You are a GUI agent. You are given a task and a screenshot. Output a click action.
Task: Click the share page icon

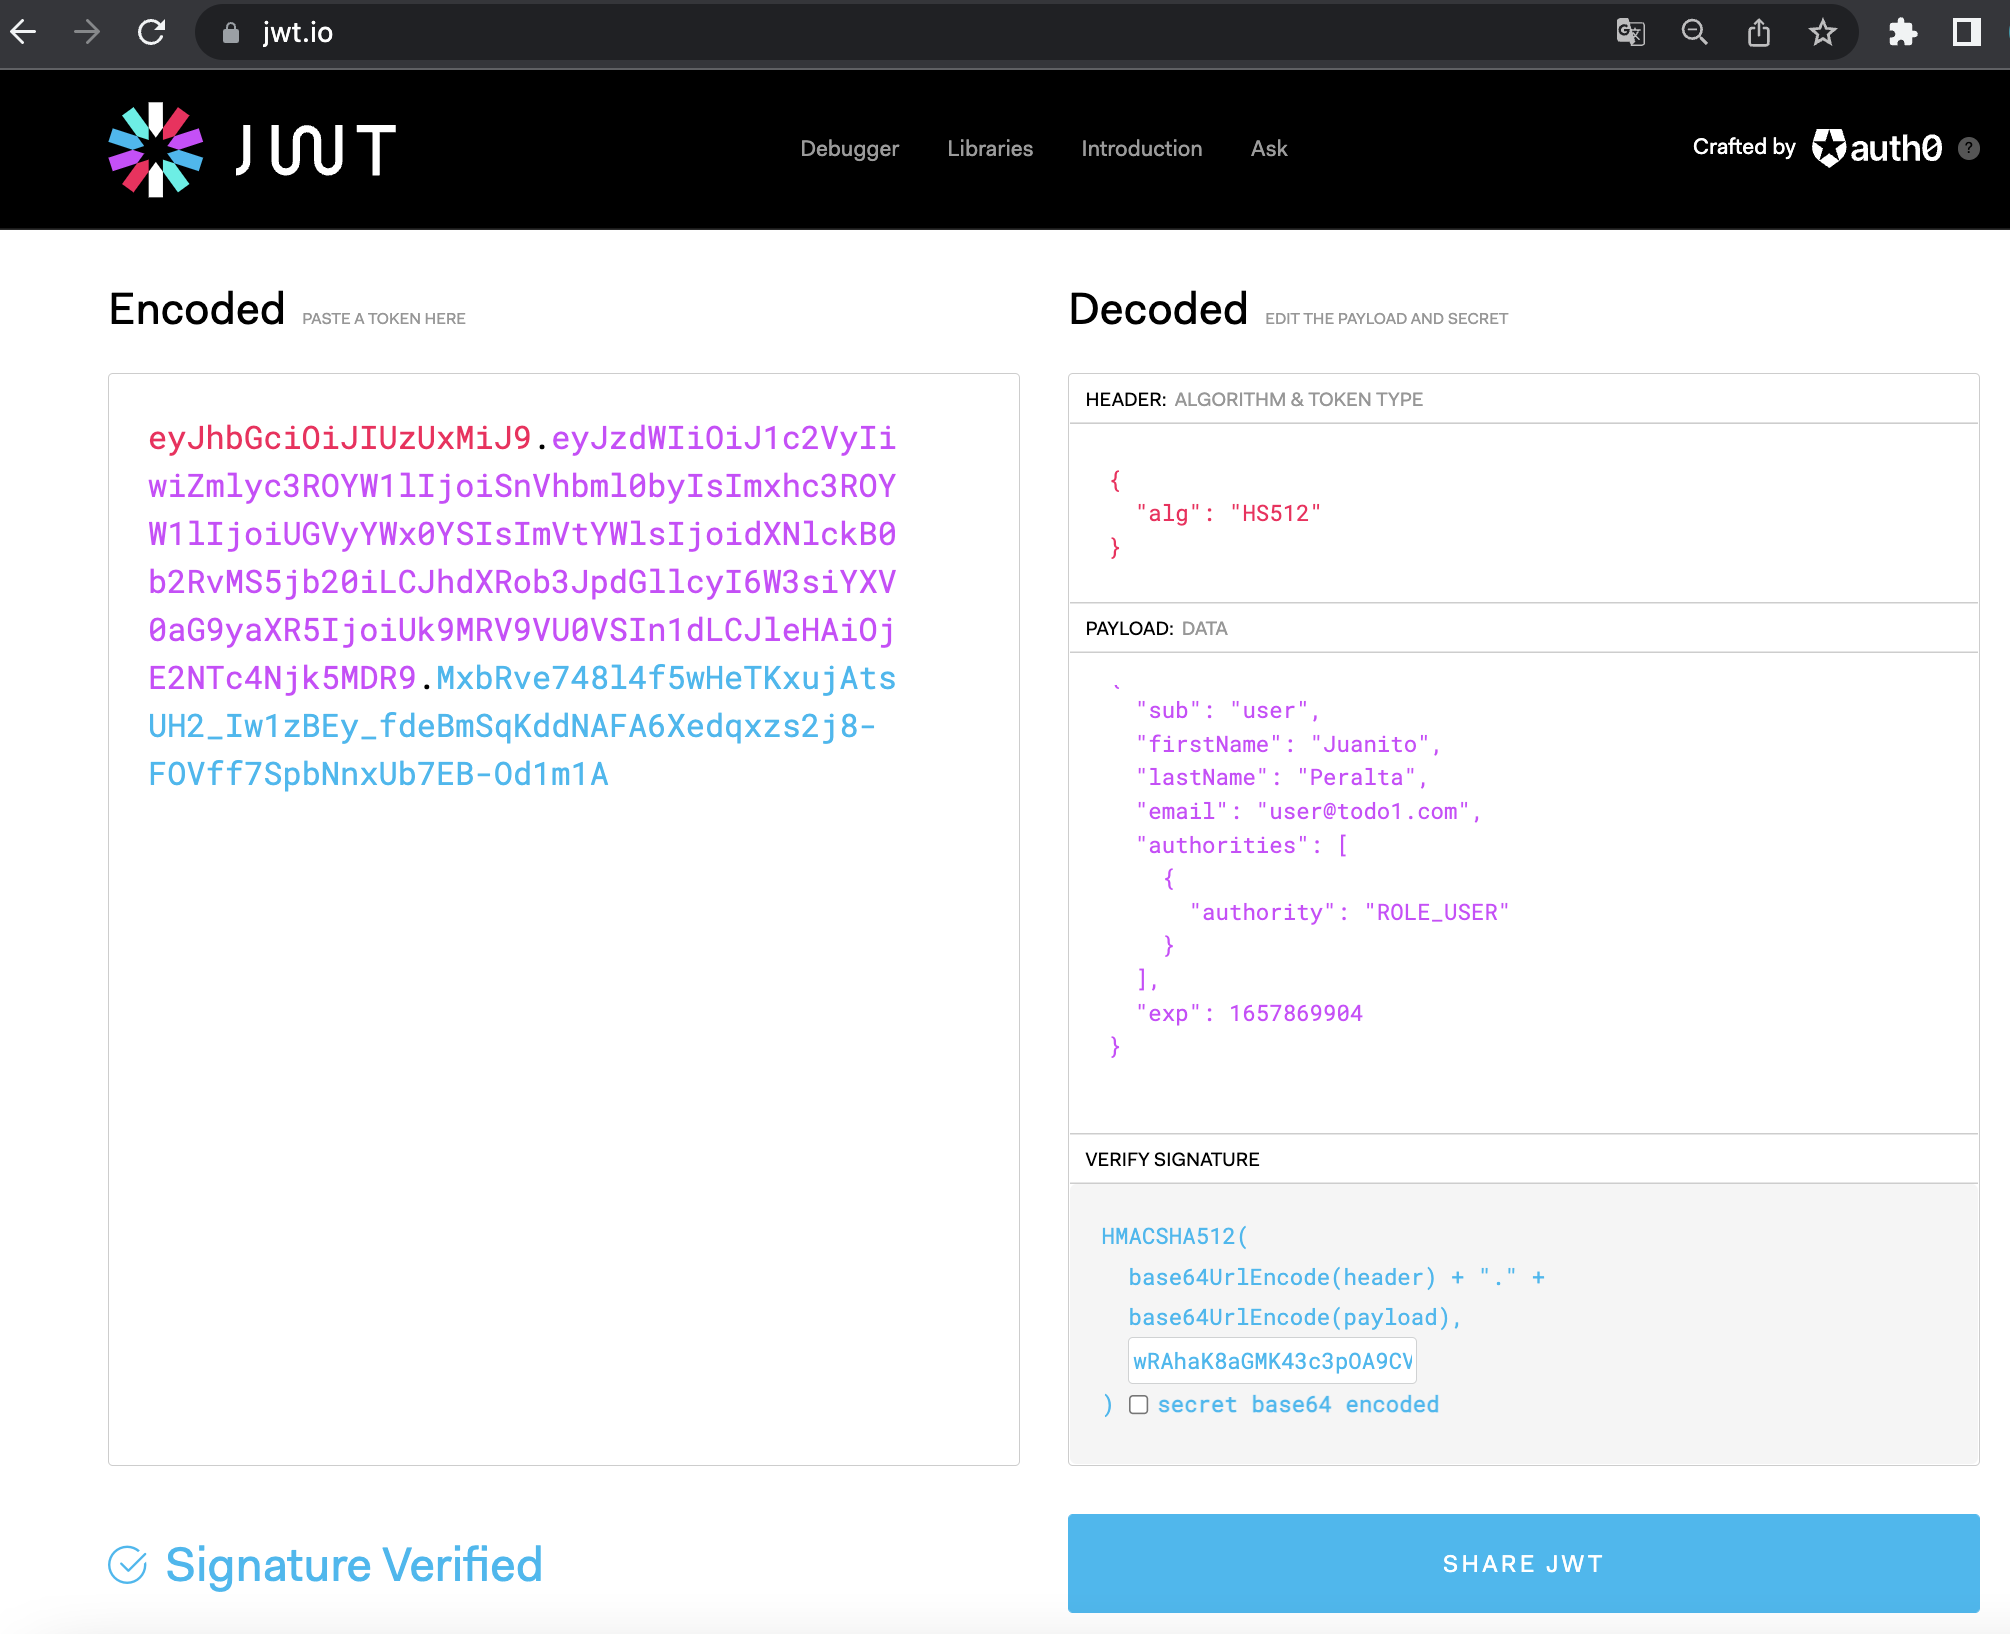tap(1758, 32)
